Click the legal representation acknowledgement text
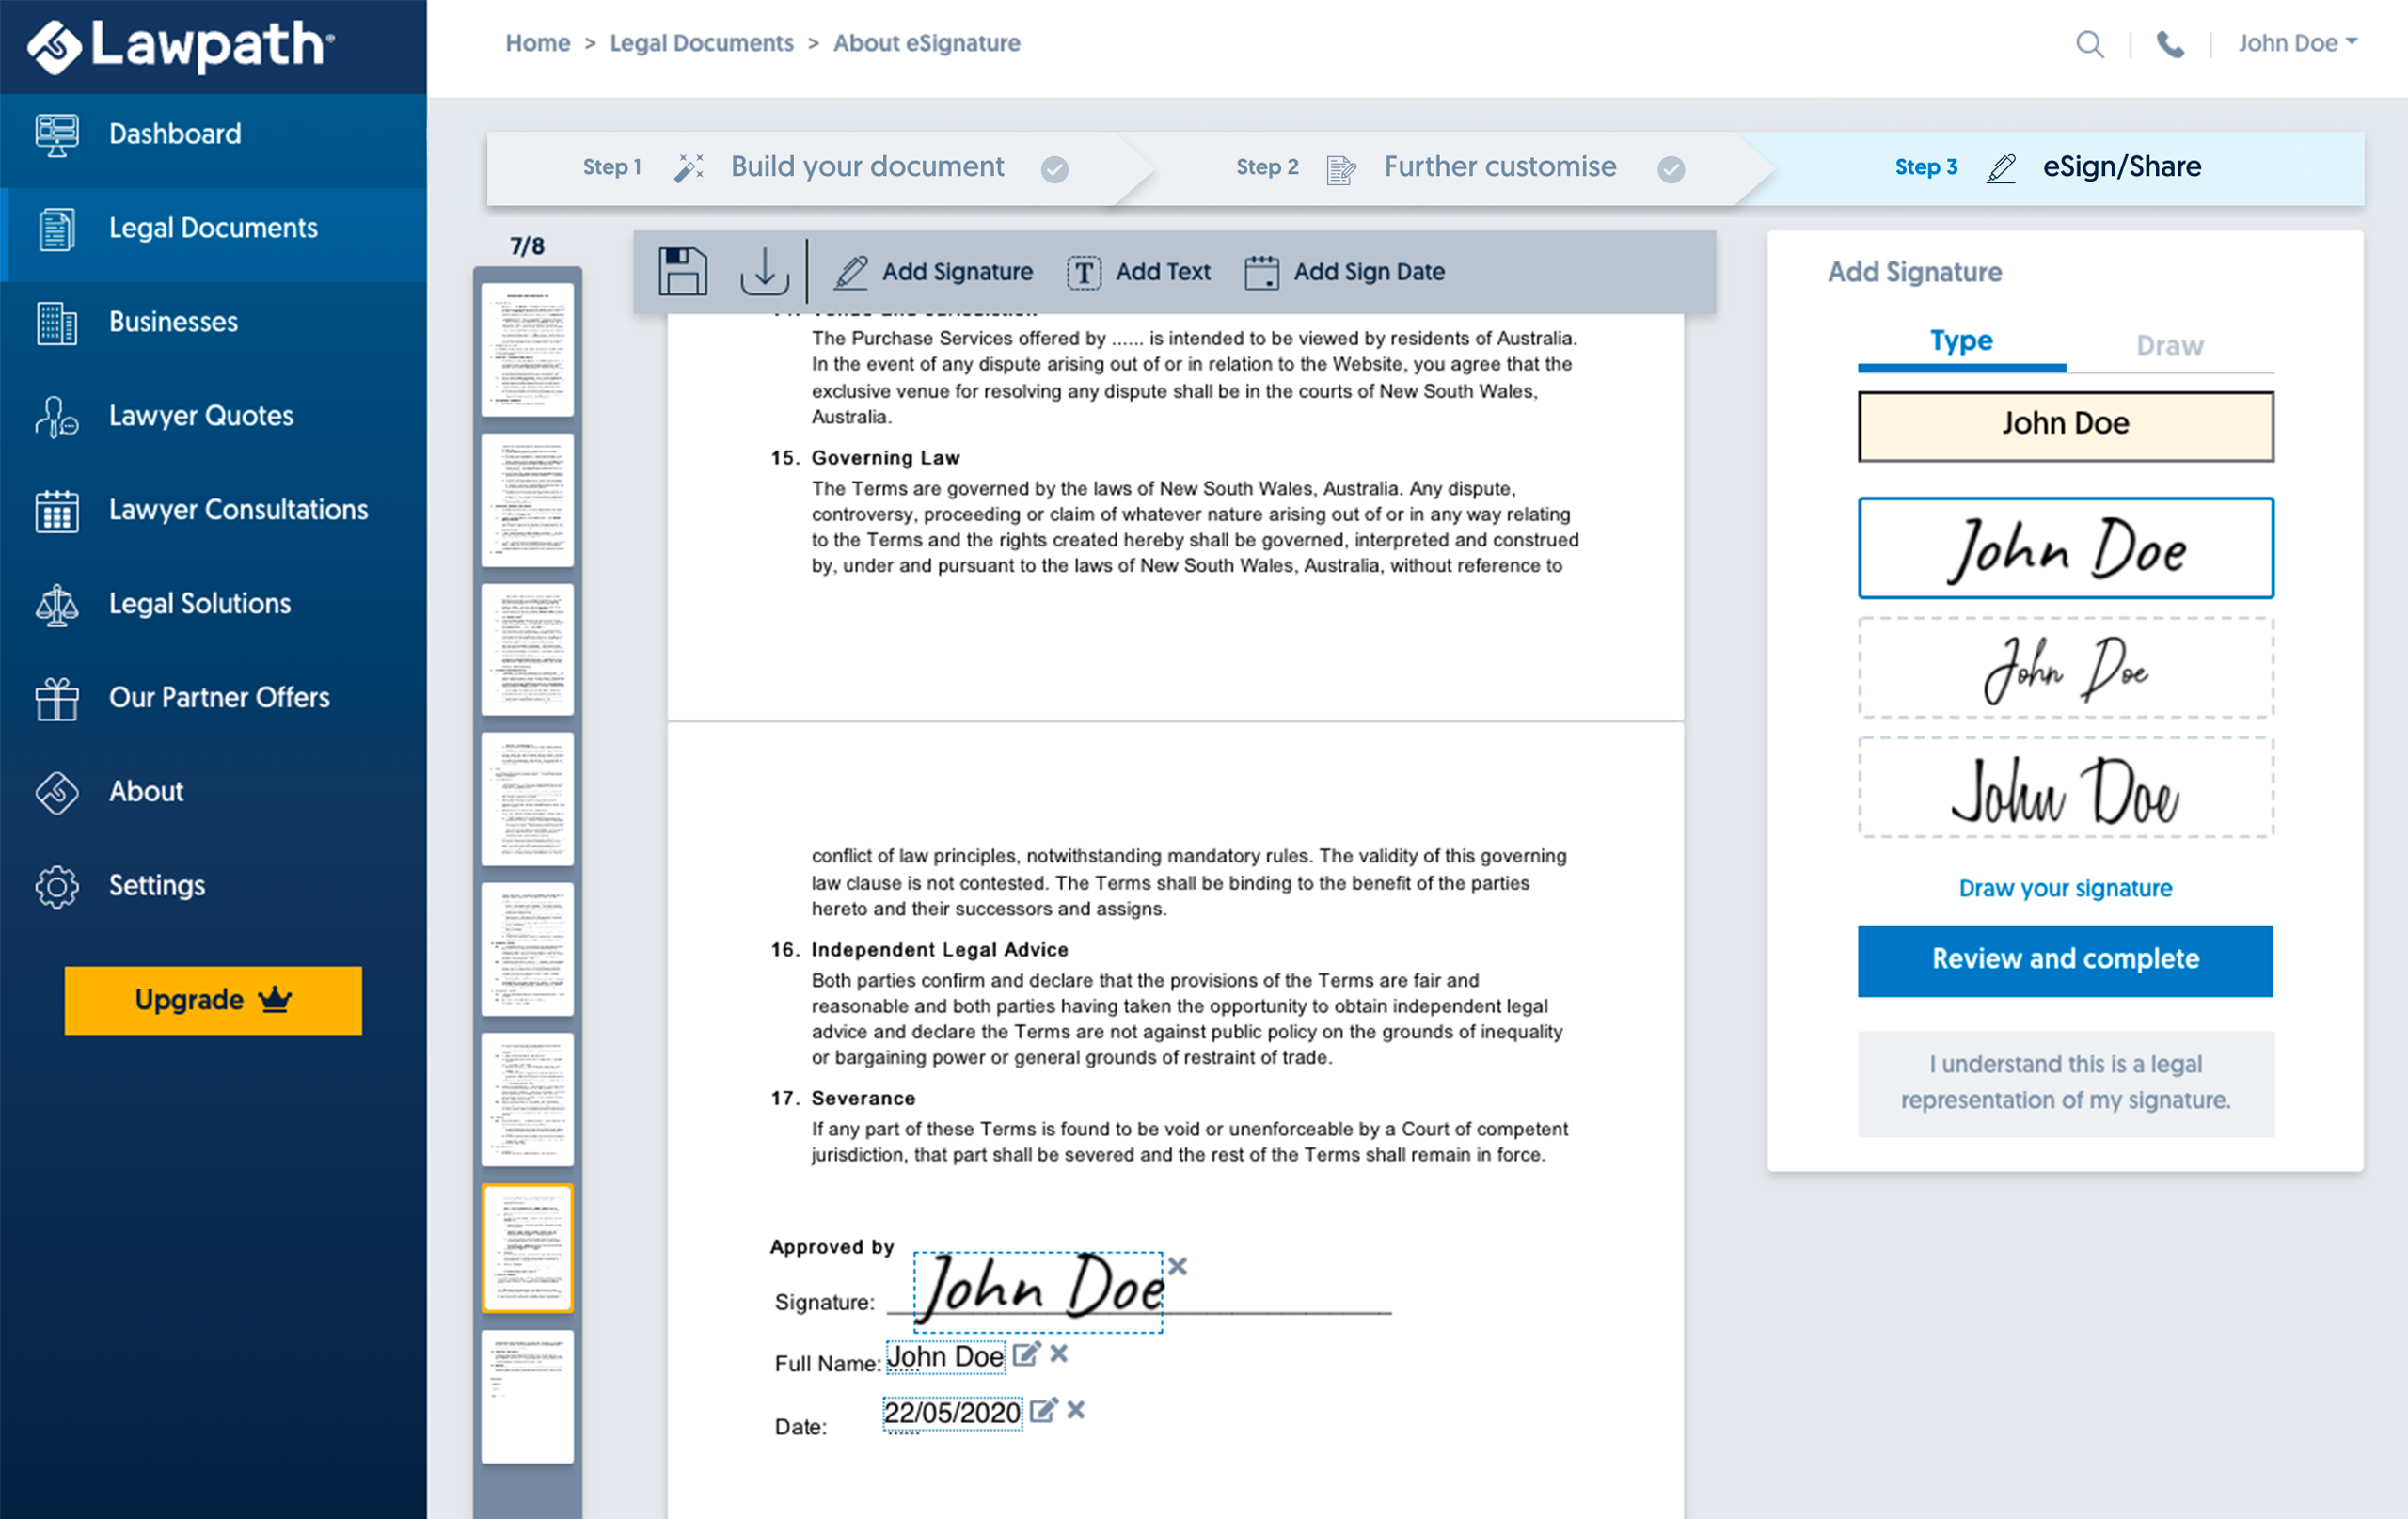The height and width of the screenshot is (1519, 2408). coord(2065,1083)
